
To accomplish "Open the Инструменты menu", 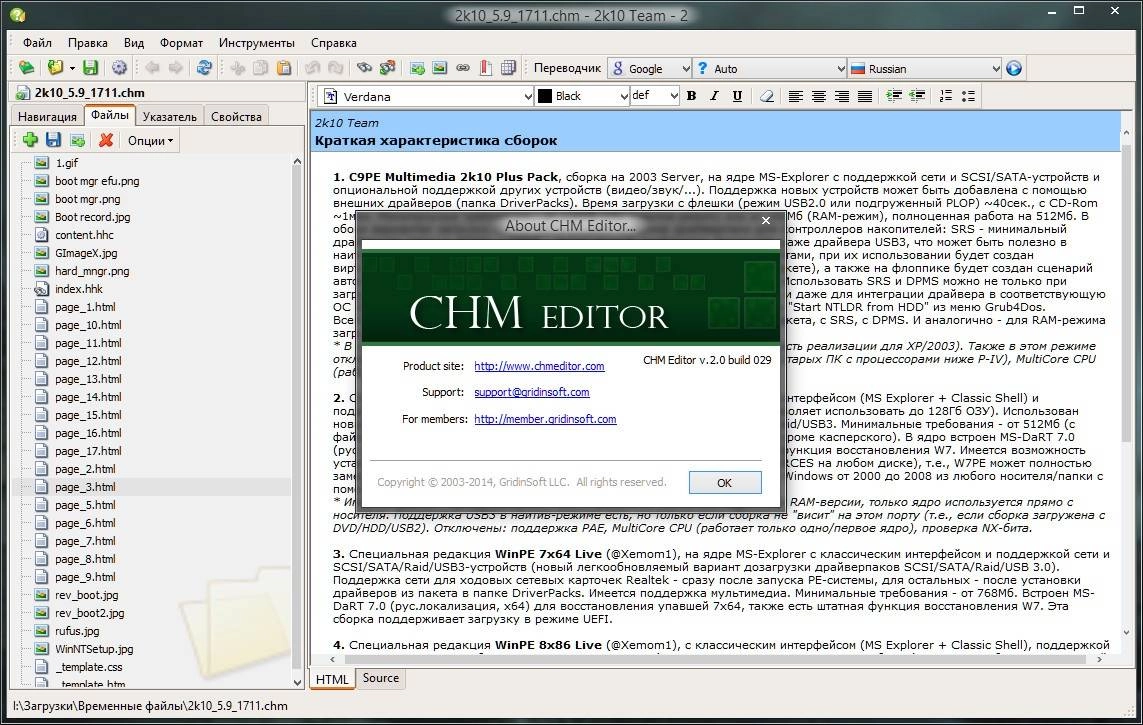I will point(257,42).
